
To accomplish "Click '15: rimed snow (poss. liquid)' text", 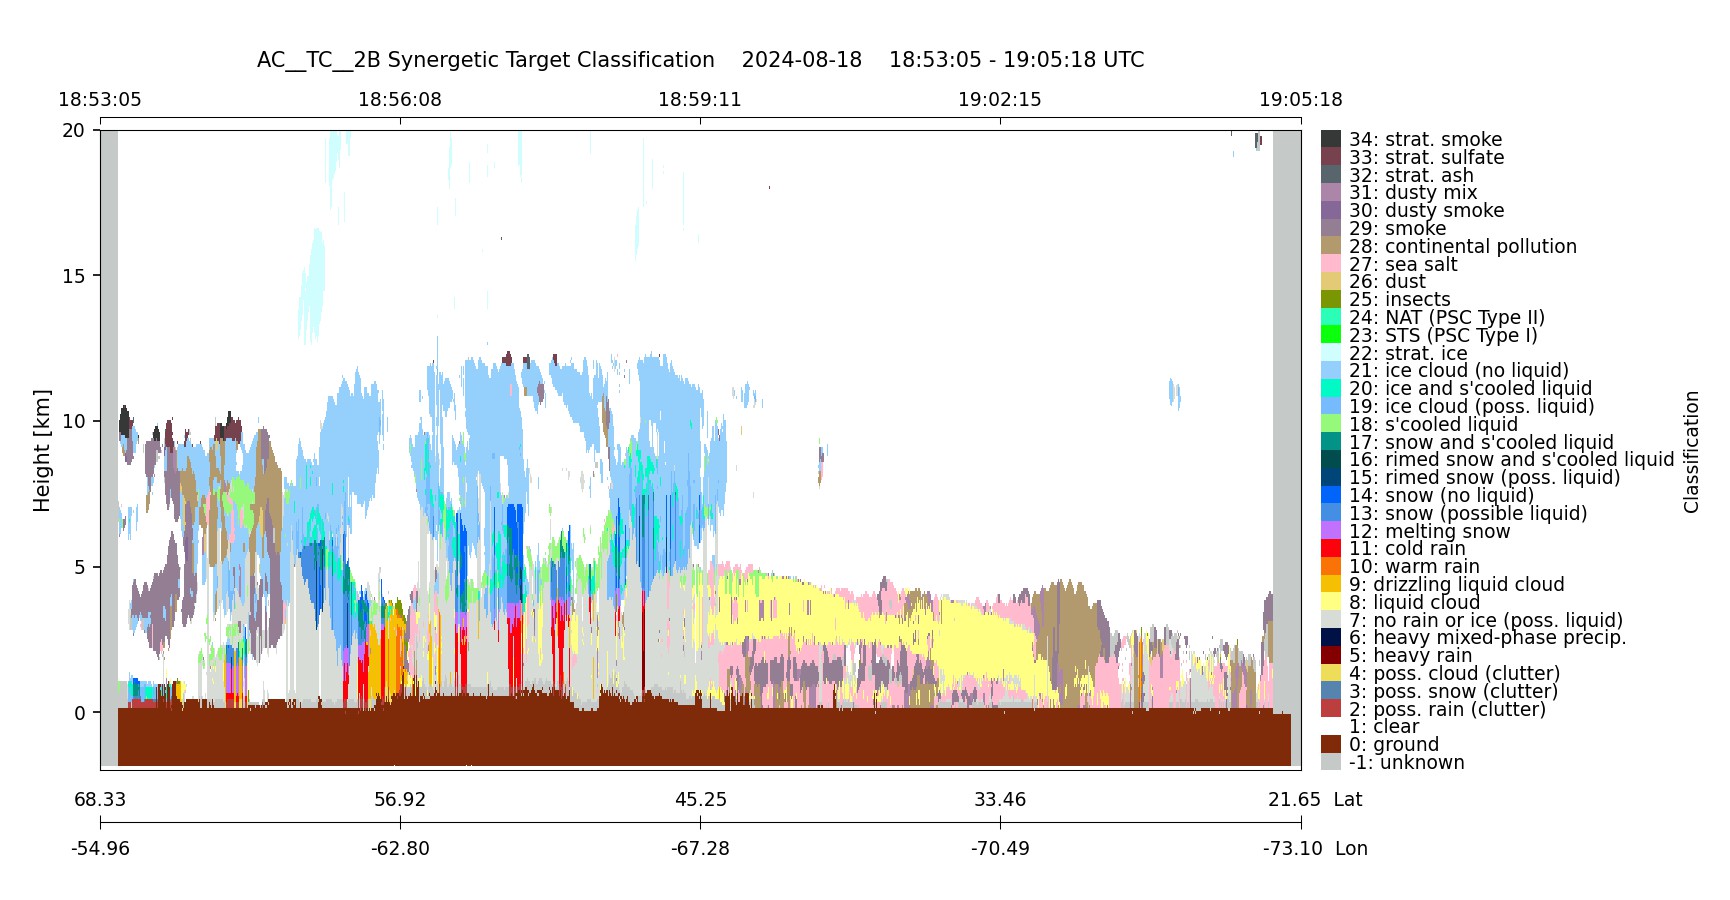I will [1484, 478].
